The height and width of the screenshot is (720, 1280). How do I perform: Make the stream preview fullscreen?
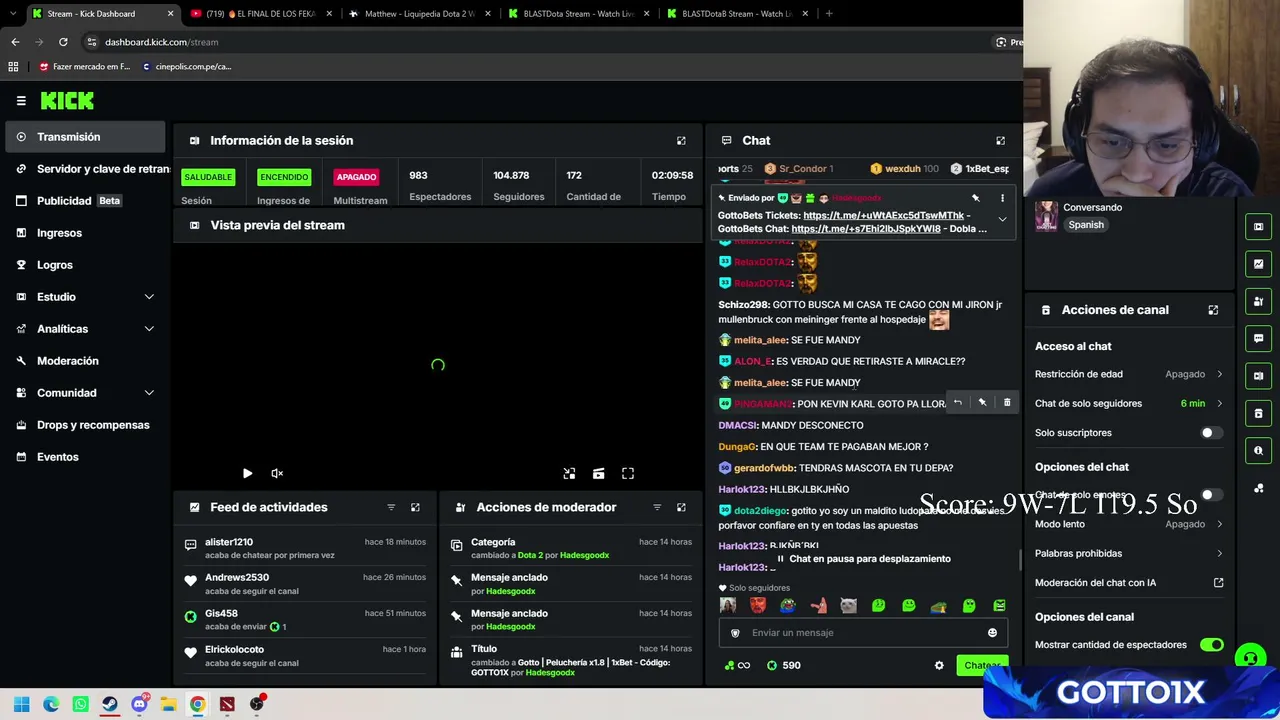point(628,474)
